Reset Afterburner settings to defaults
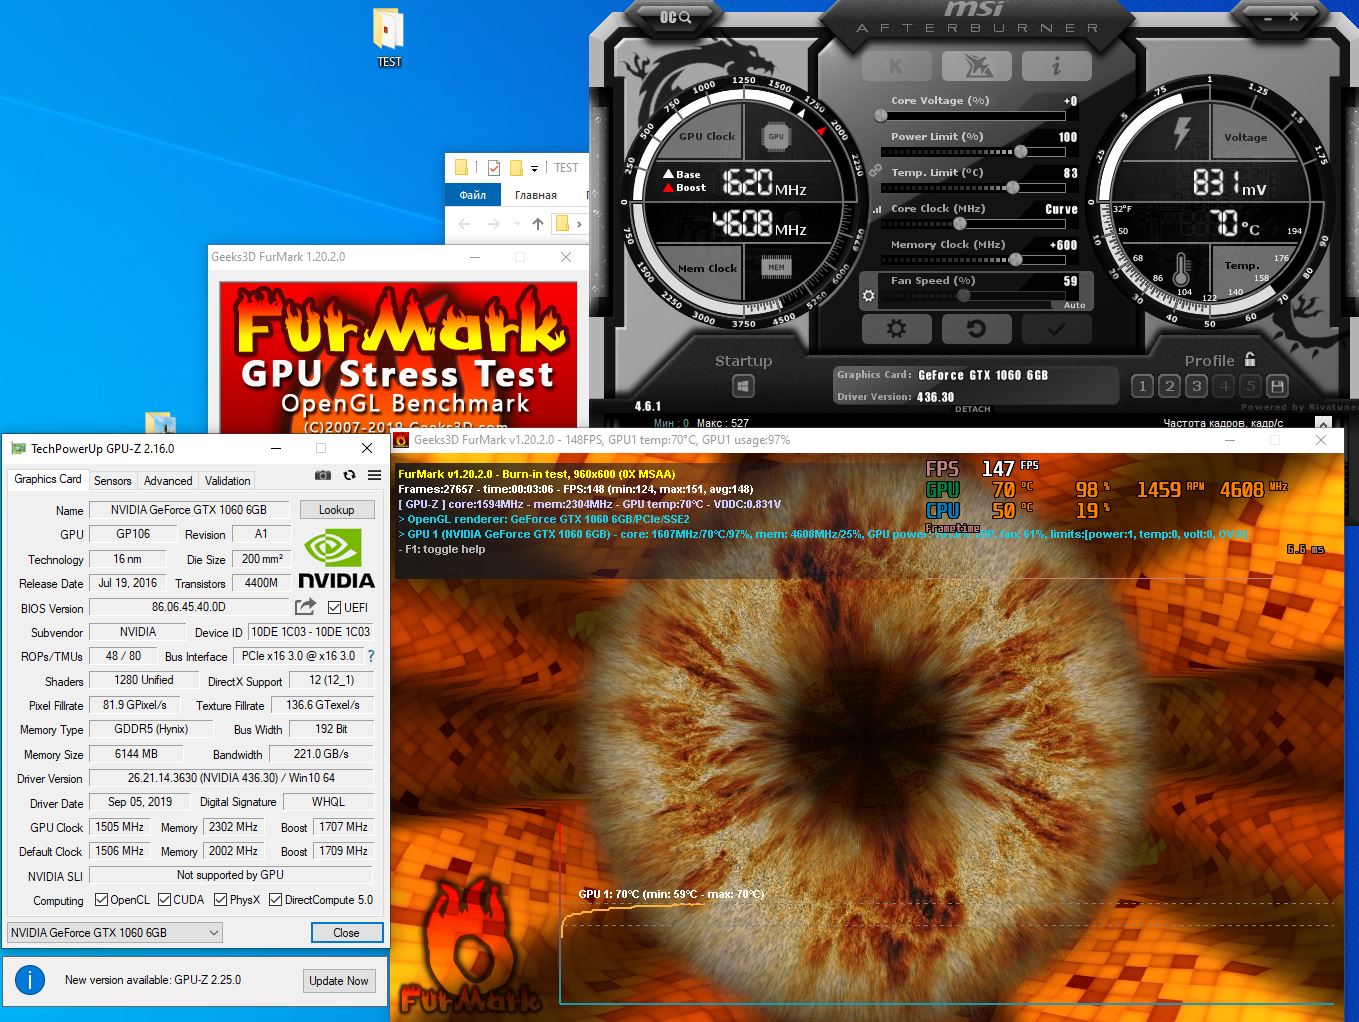Image resolution: width=1359 pixels, height=1022 pixels. [x=976, y=328]
